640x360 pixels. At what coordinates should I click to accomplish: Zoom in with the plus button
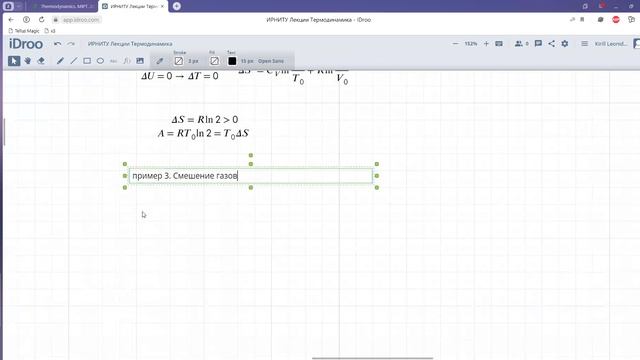tap(486, 44)
